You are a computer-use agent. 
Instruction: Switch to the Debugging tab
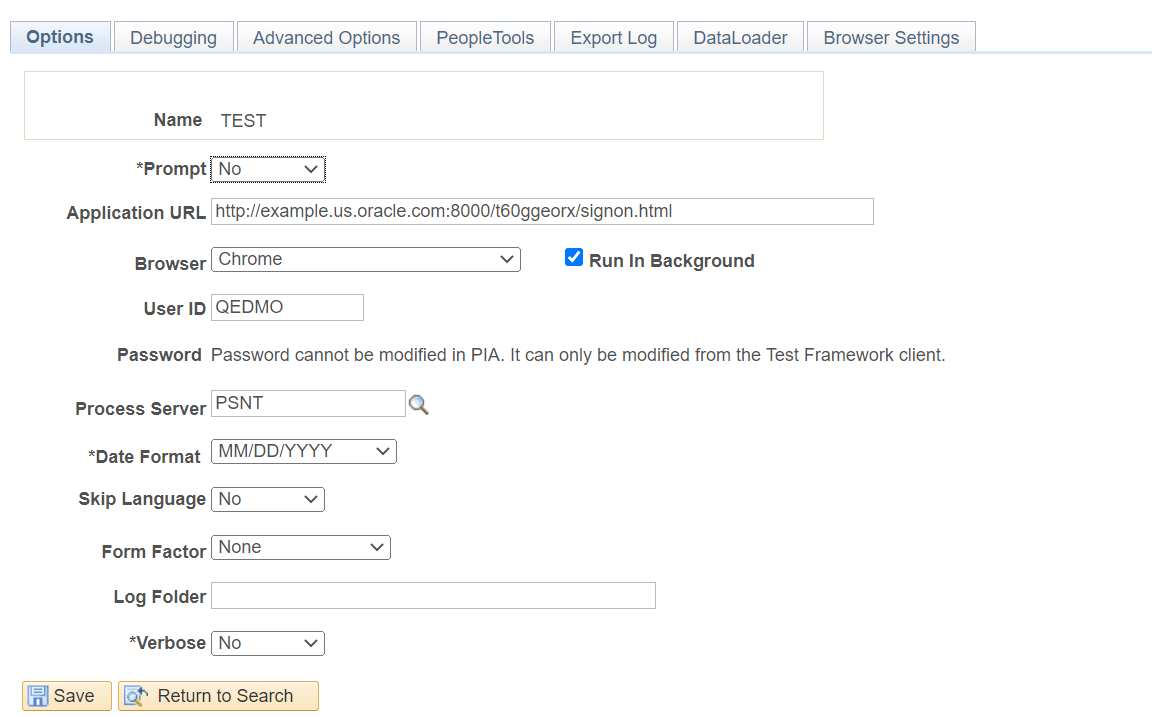[173, 37]
